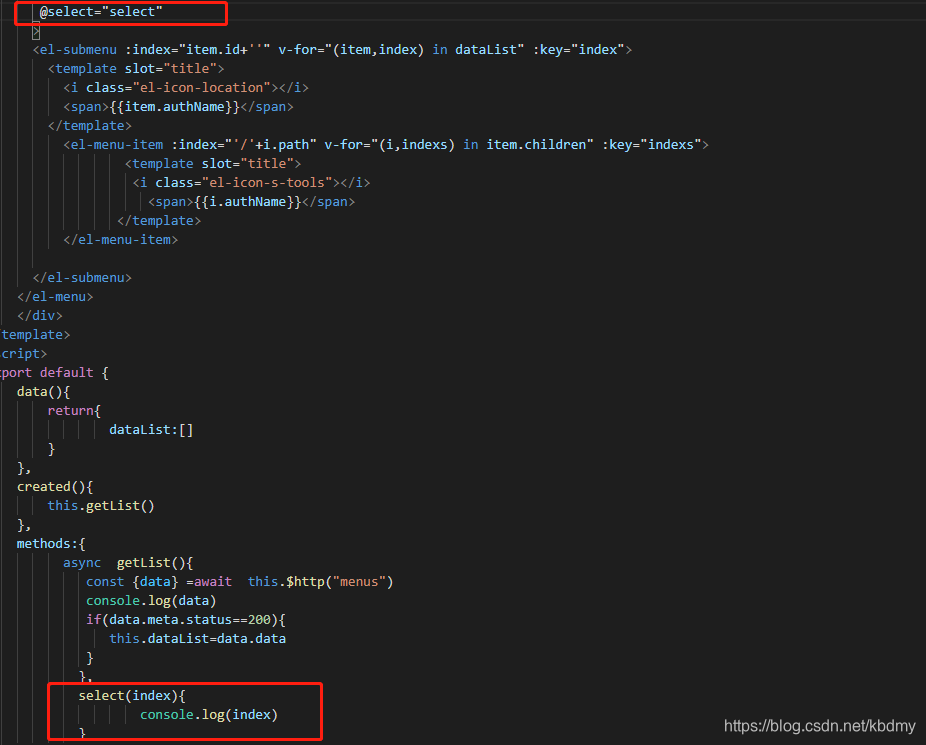This screenshot has width=926, height=745.
Task: Click the const {data} =await line
Action: (x=239, y=581)
